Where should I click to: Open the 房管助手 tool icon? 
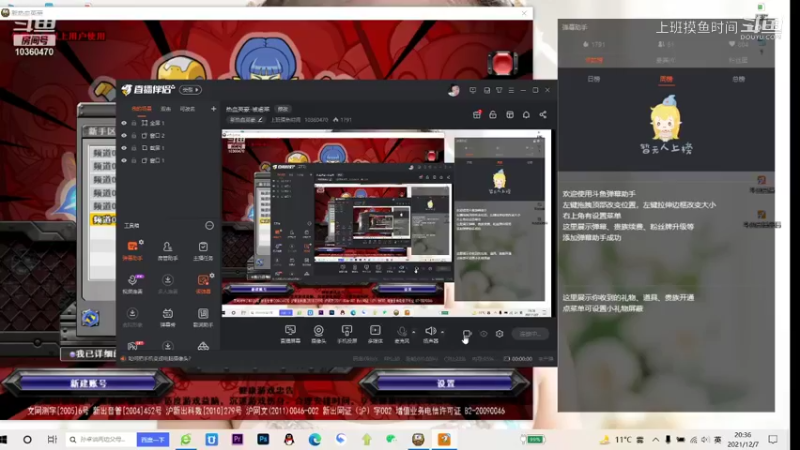[x=167, y=251]
